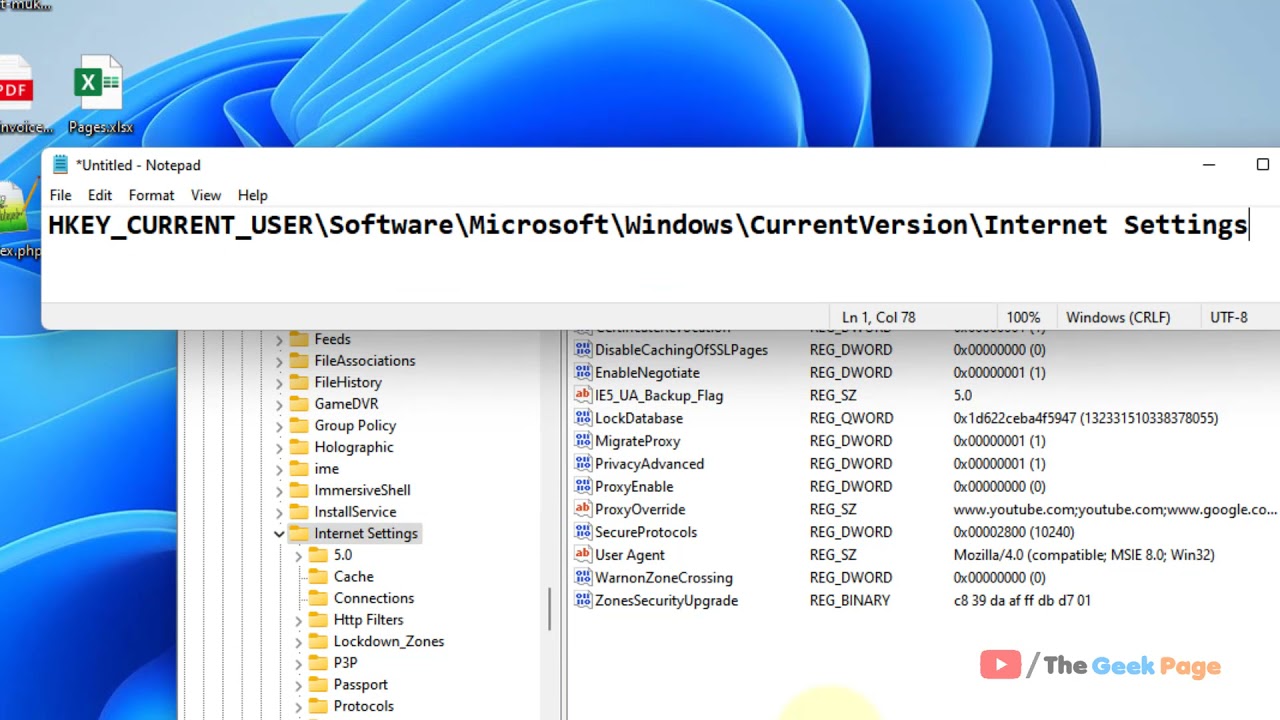The width and height of the screenshot is (1280, 720).
Task: Click LockDatabase data 0x1d622ceba4f5947 value
Action: pyautogui.click(x=1085, y=418)
